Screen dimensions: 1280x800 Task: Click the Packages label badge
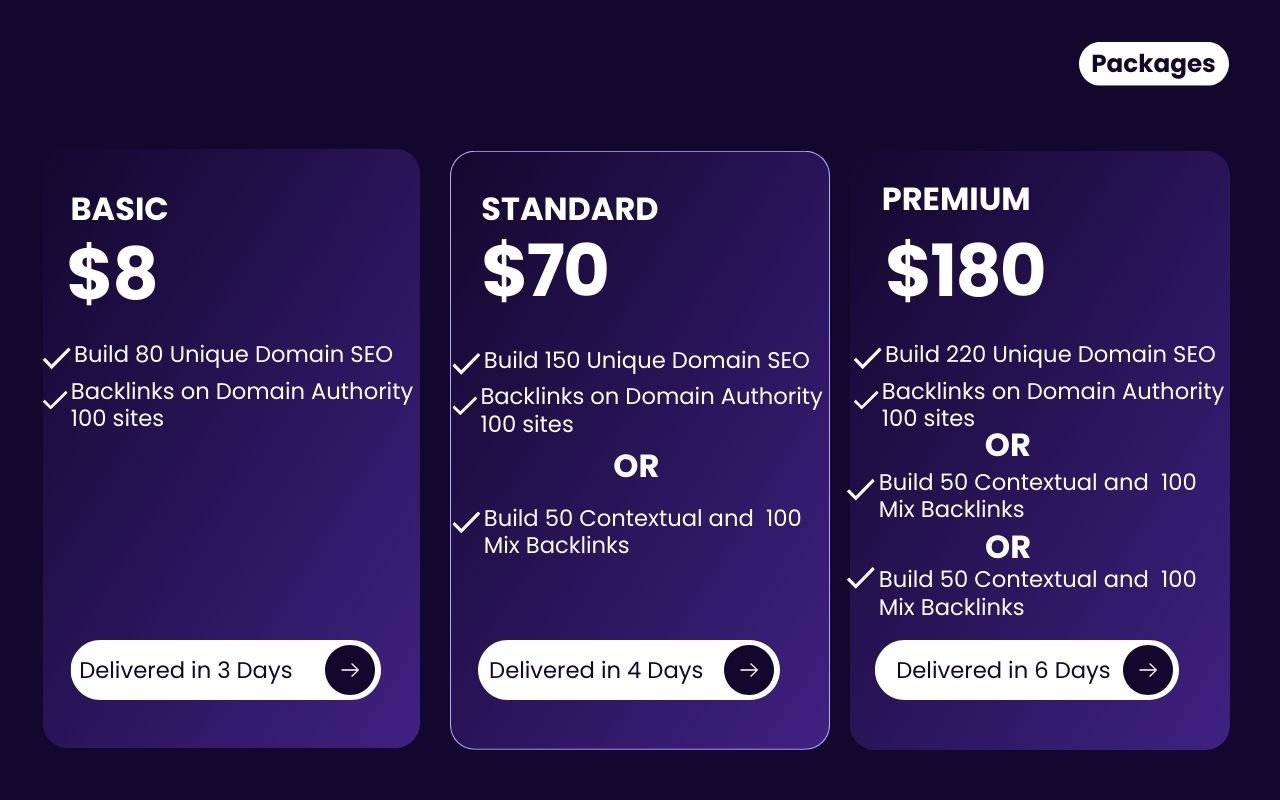point(1153,64)
